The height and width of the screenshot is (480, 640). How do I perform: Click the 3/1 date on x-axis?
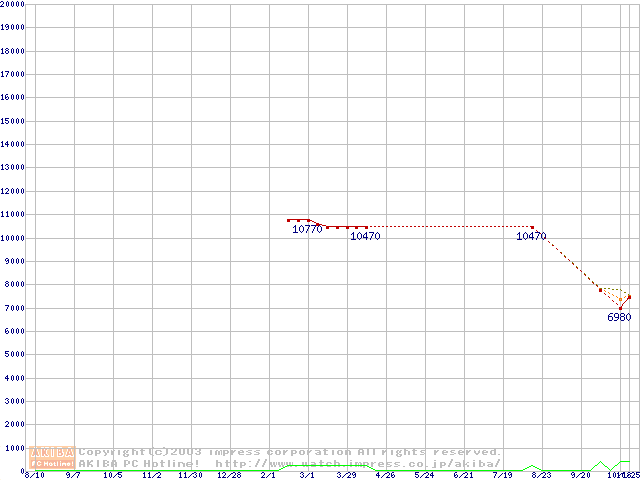coord(307,475)
